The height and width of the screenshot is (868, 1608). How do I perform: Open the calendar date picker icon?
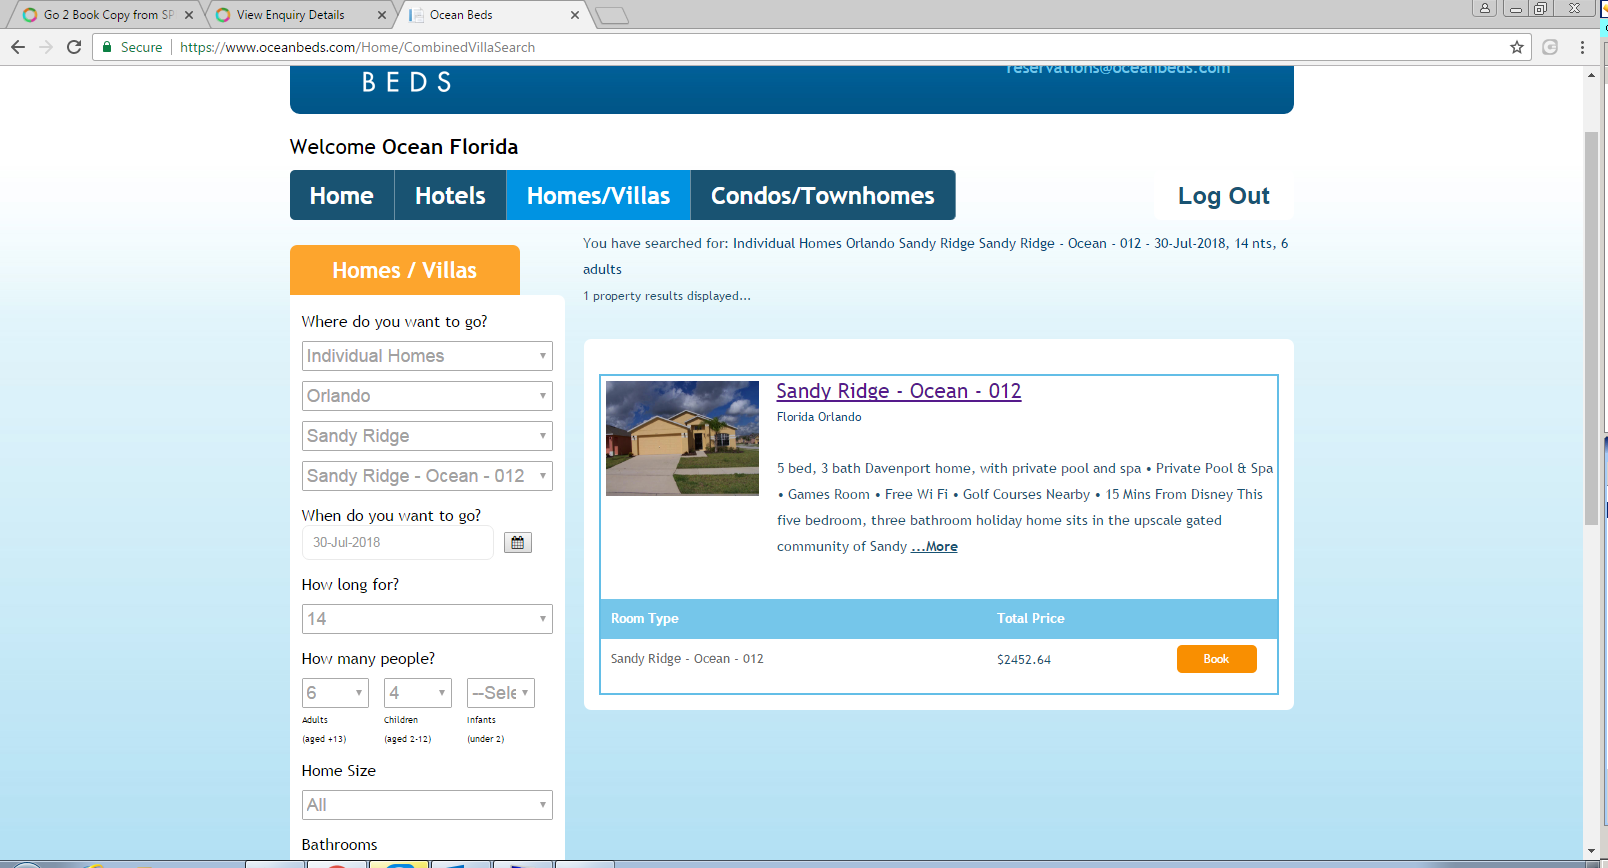pos(517,543)
